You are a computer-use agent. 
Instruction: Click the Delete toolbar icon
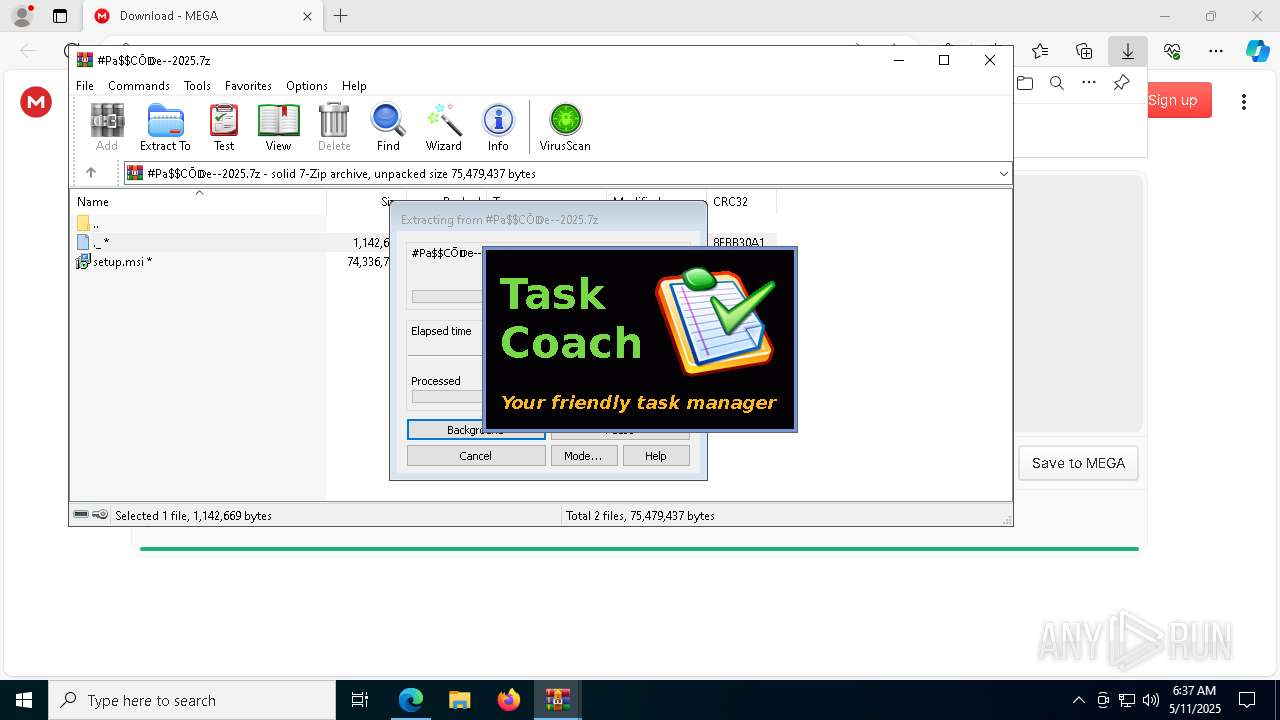coord(334,127)
